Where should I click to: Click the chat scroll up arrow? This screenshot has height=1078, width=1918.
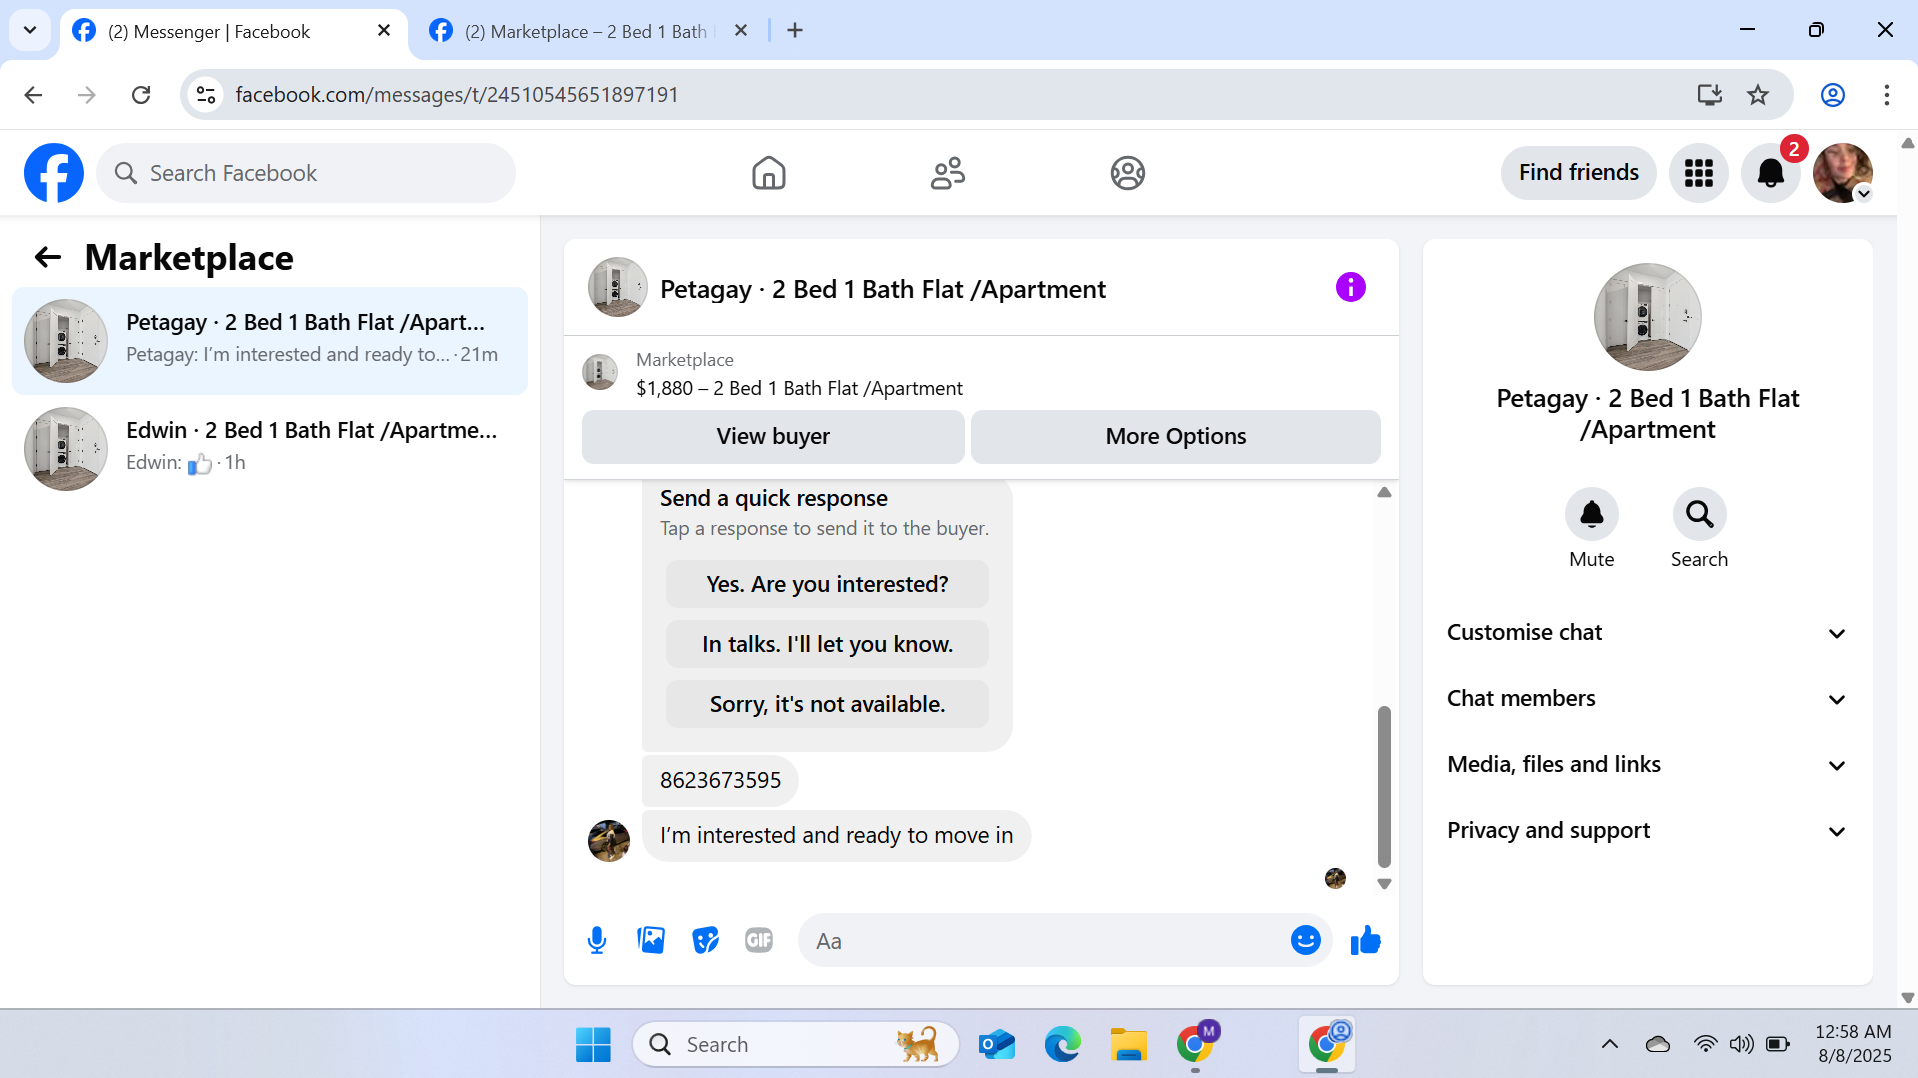pyautogui.click(x=1384, y=492)
